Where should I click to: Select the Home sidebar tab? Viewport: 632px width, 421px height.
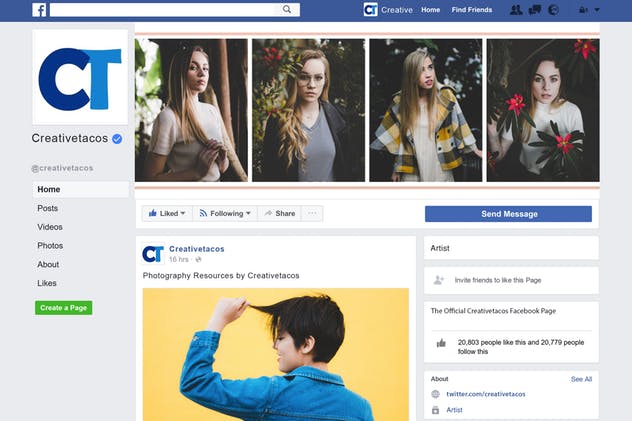81,189
